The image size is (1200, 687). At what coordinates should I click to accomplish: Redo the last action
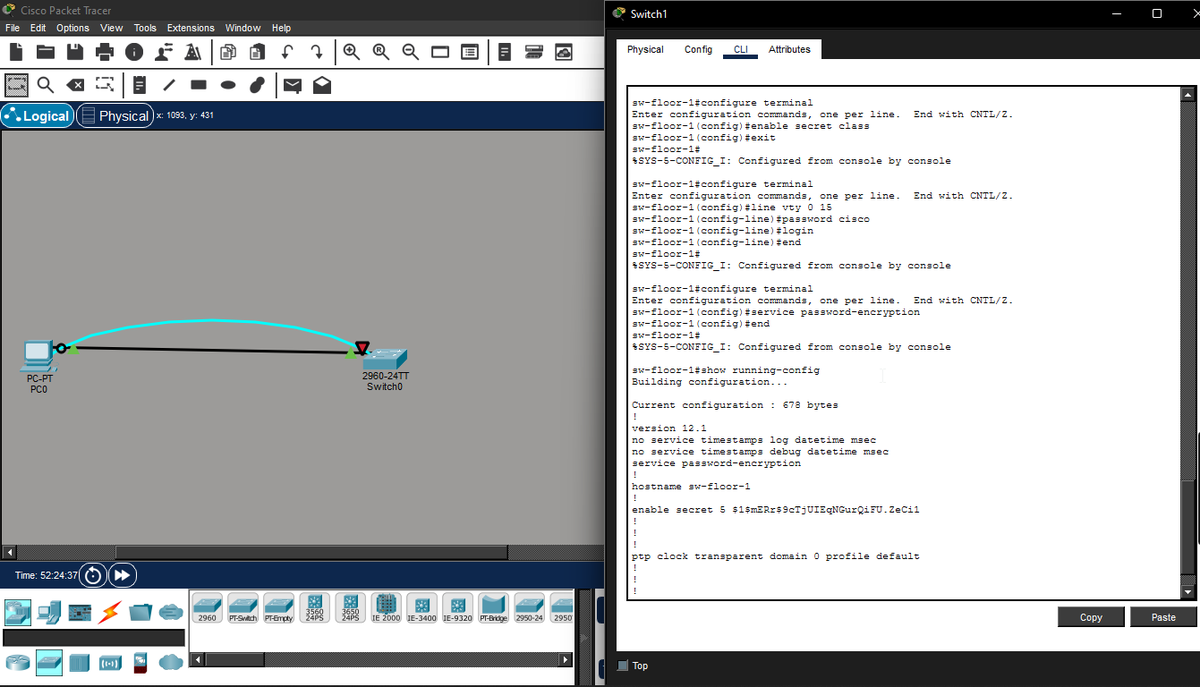click(x=316, y=51)
